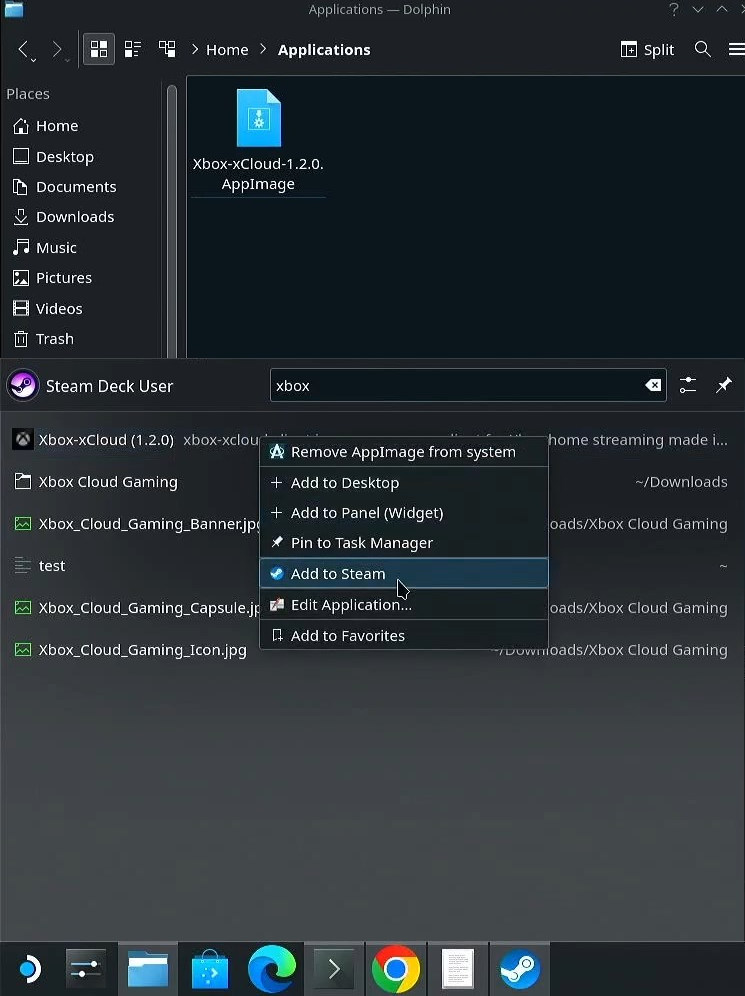Viewport: 745px width, 996px height.
Task: Click Dolphin help question mark button
Action: pyautogui.click(x=674, y=10)
